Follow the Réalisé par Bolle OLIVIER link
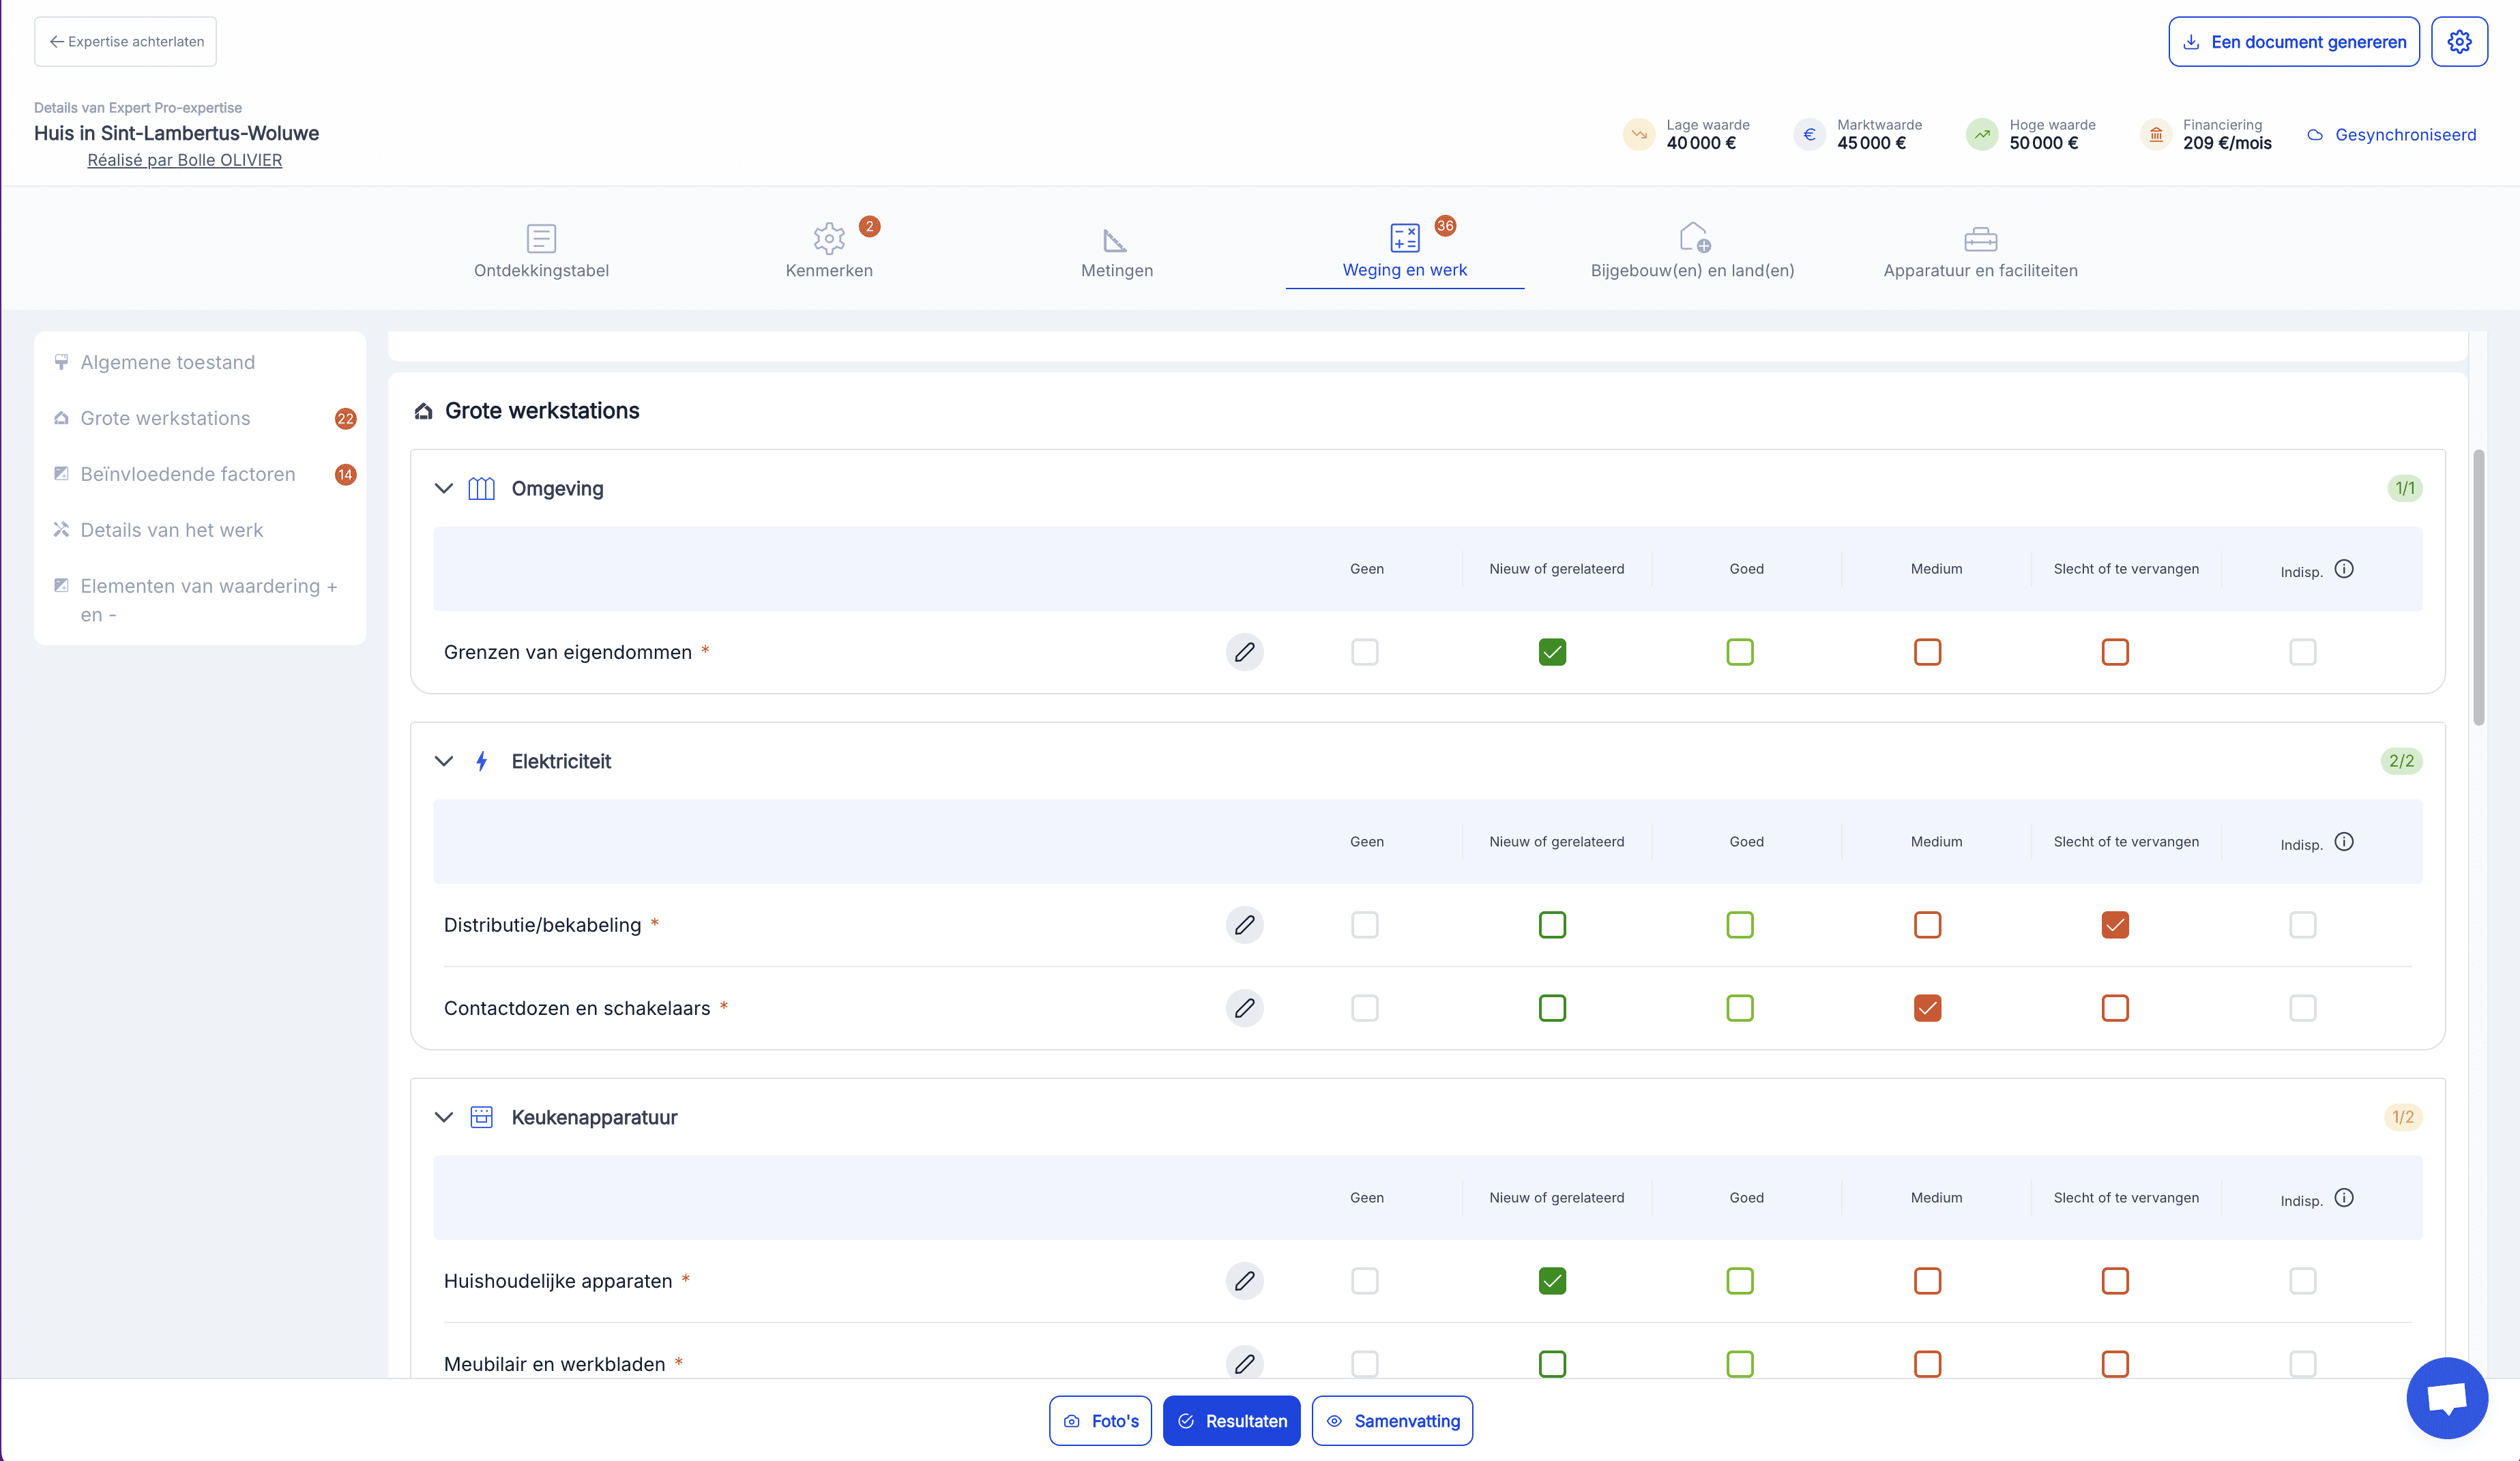Viewport: 2520px width, 1461px height. (185, 160)
